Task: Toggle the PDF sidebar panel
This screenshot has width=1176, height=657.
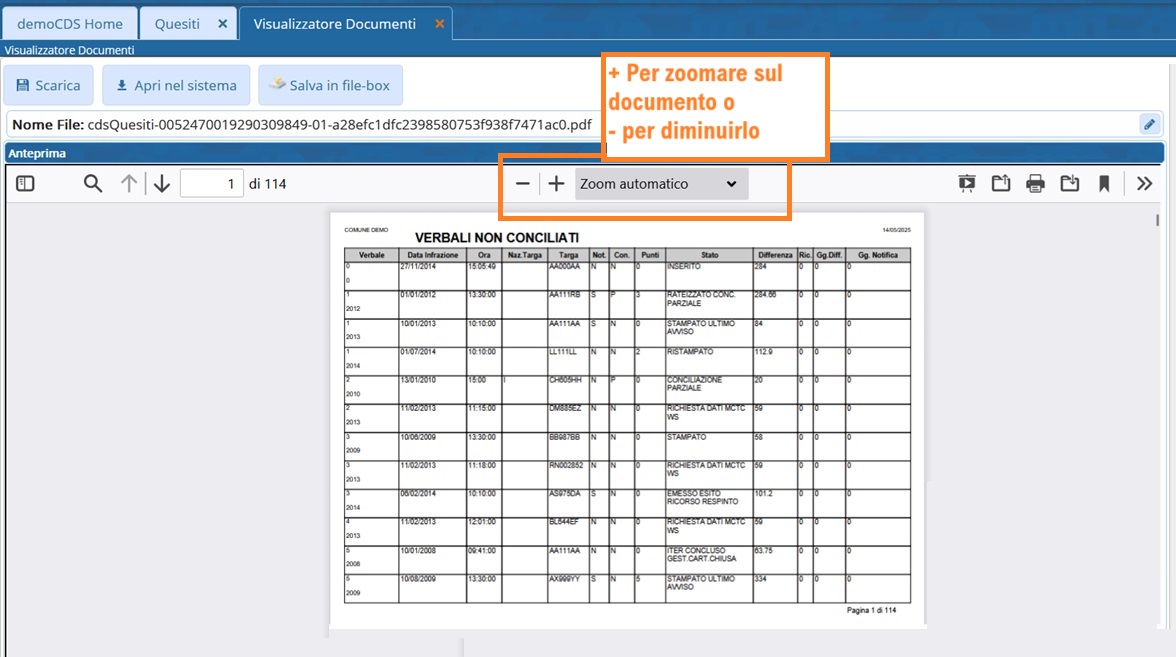Action: click(x=25, y=184)
